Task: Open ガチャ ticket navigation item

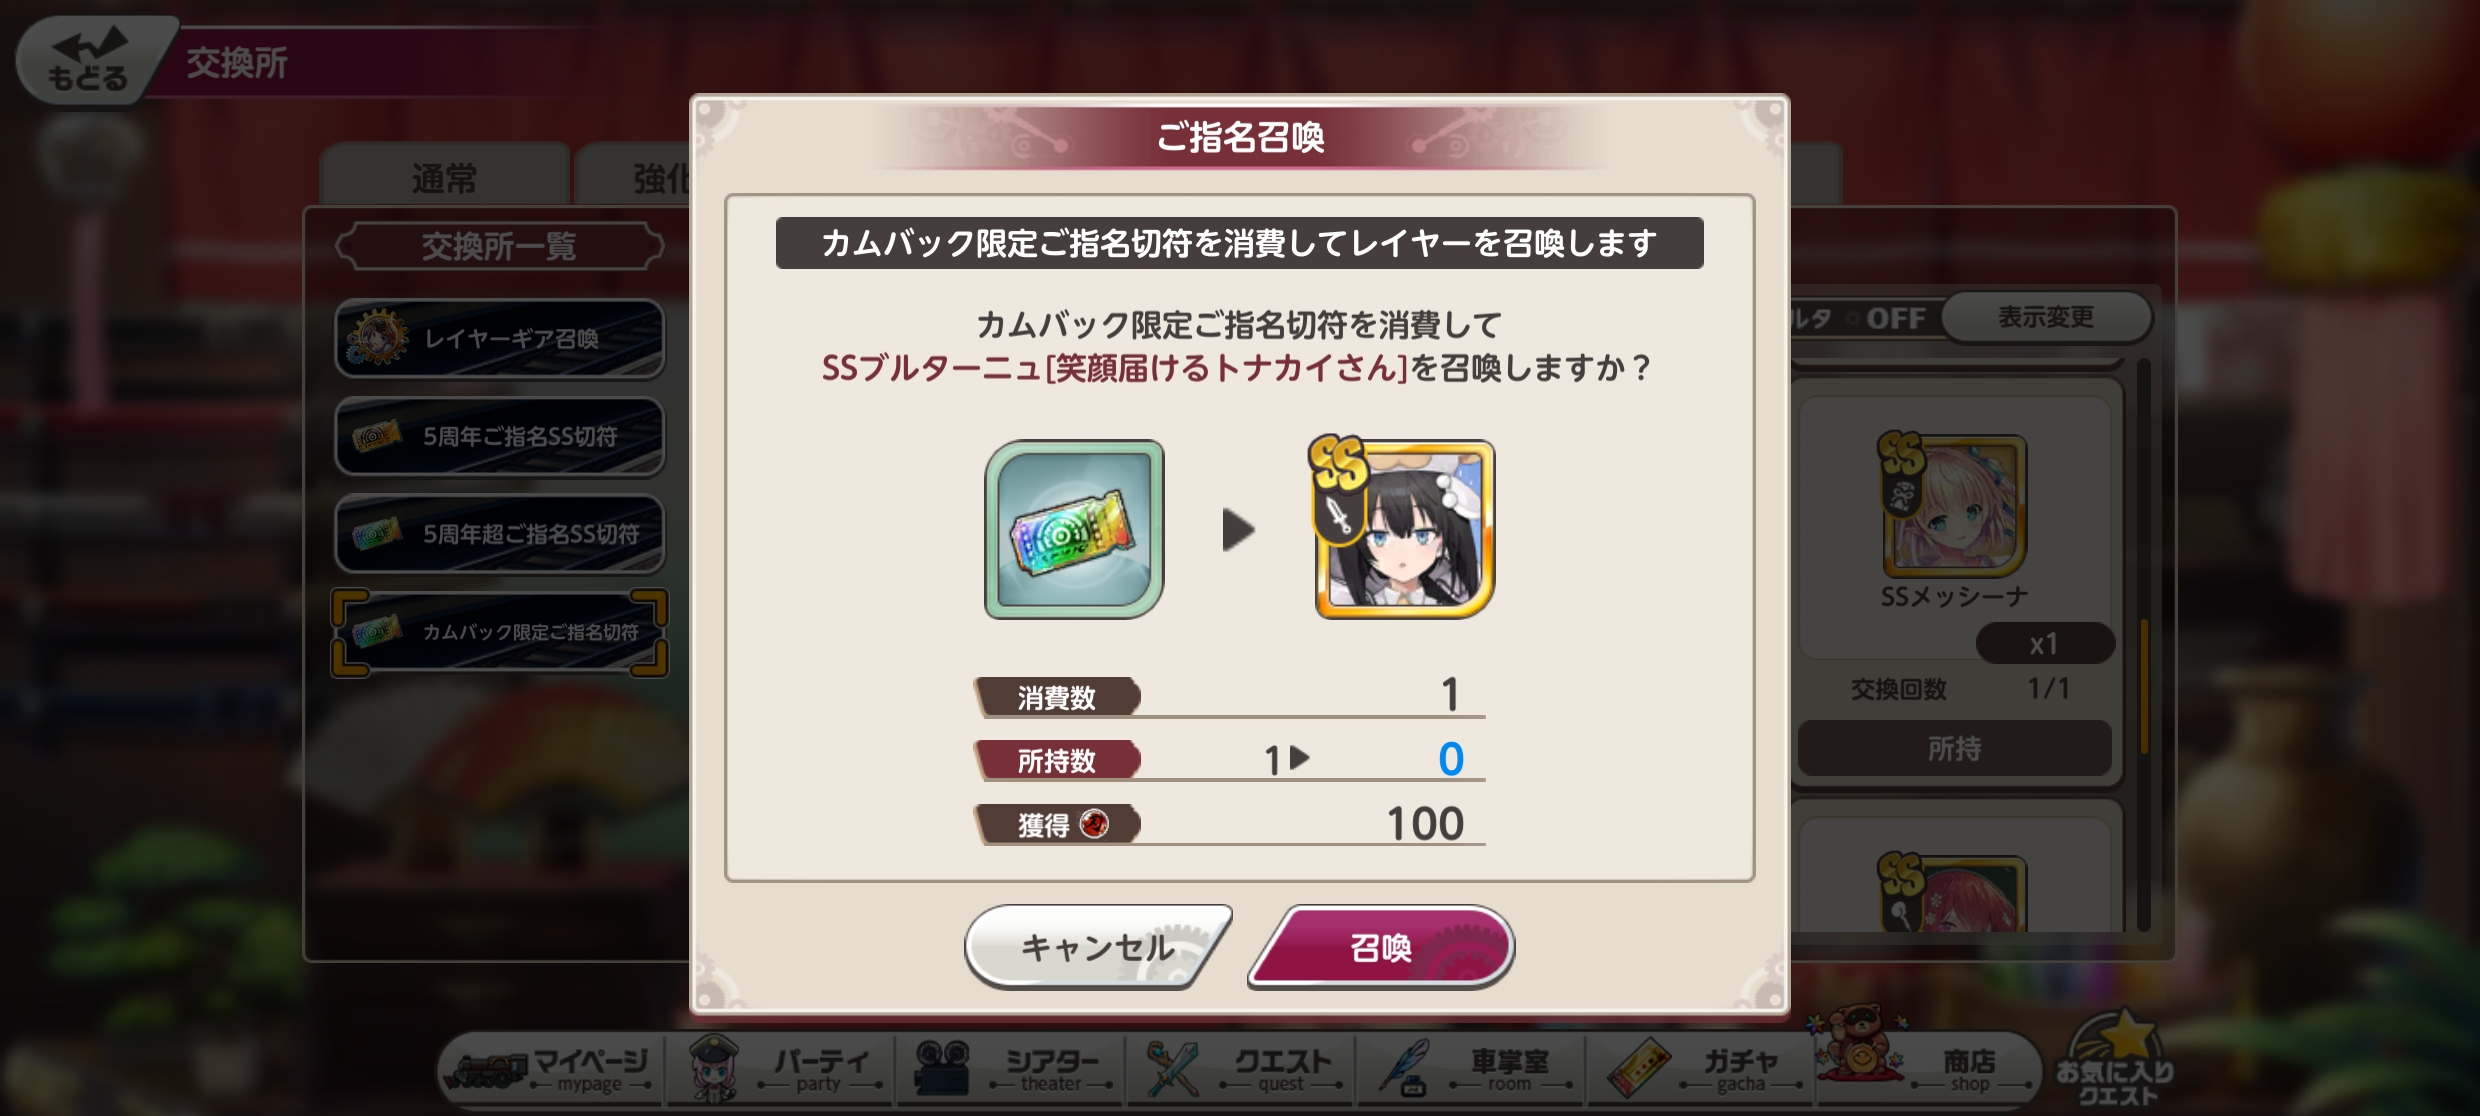Action: (1700, 1070)
